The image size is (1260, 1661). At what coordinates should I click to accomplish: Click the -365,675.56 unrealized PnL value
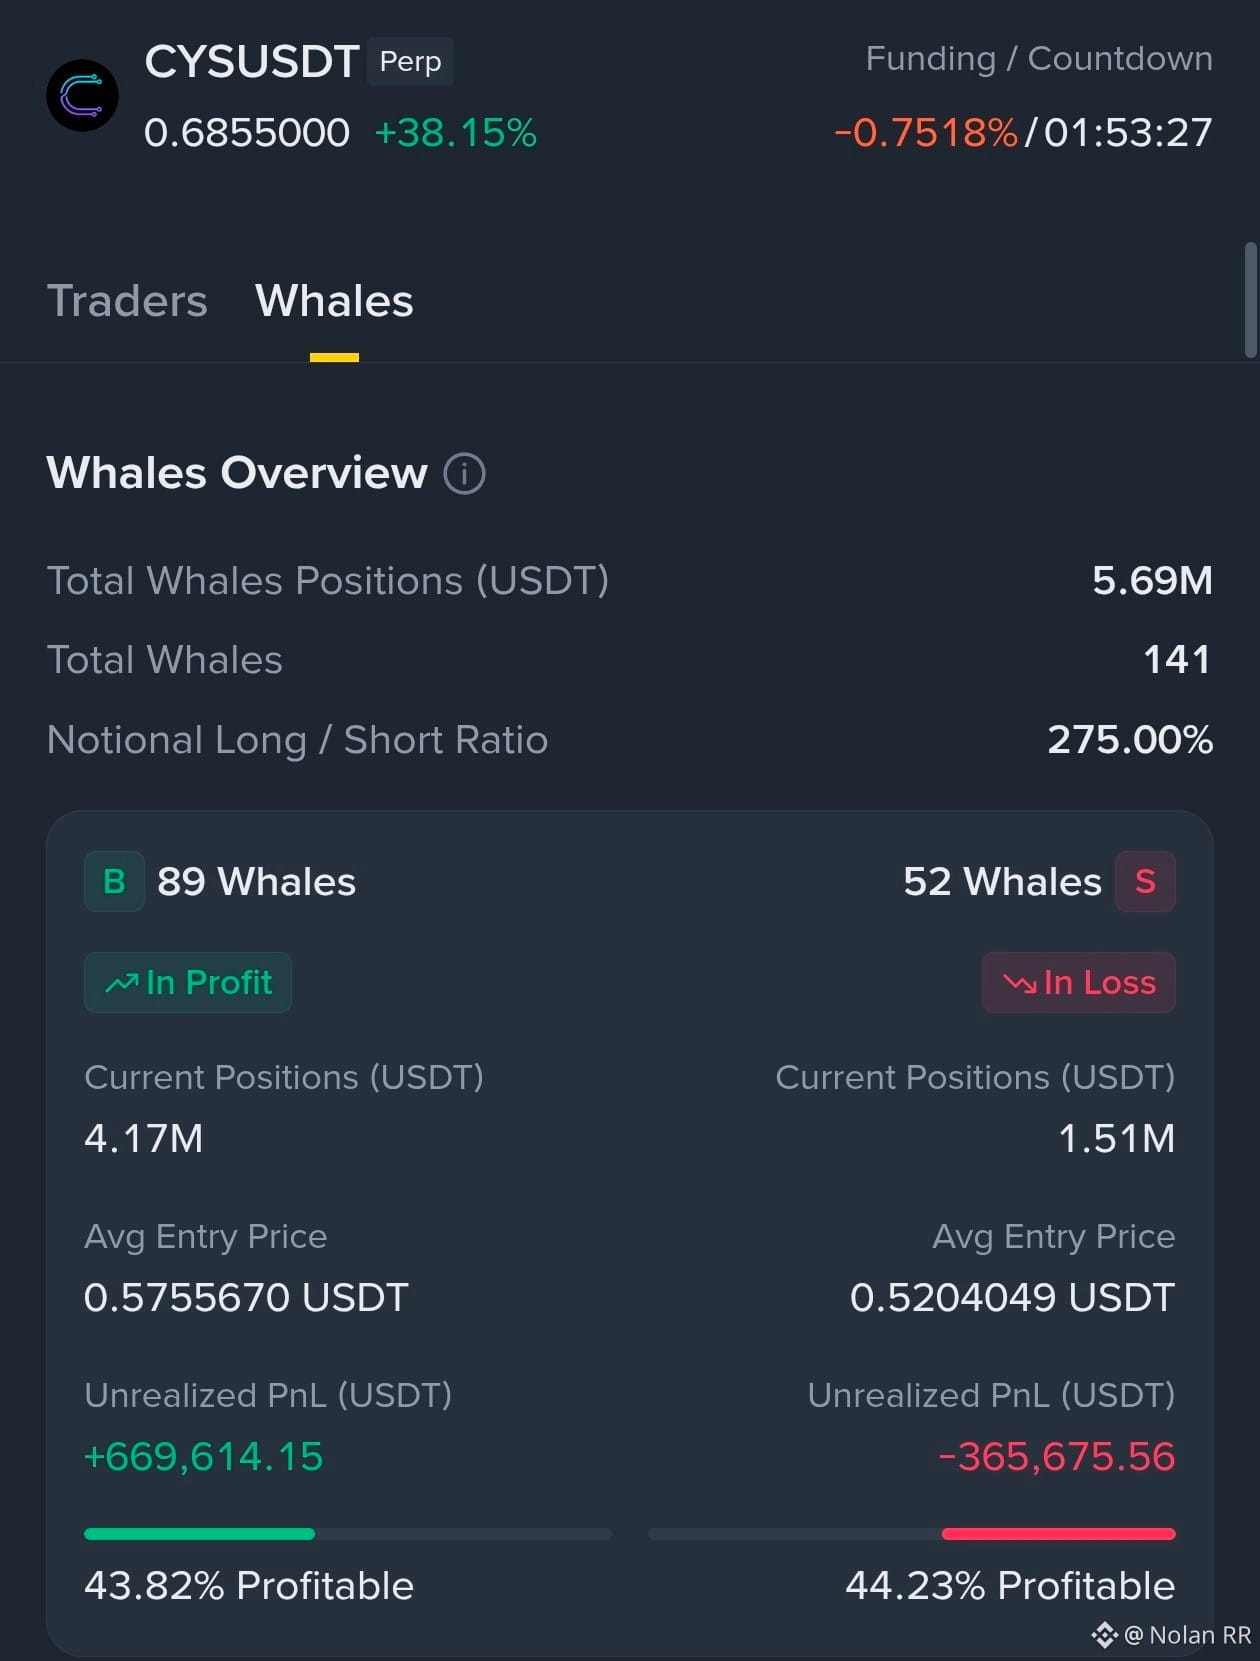(x=1056, y=1457)
